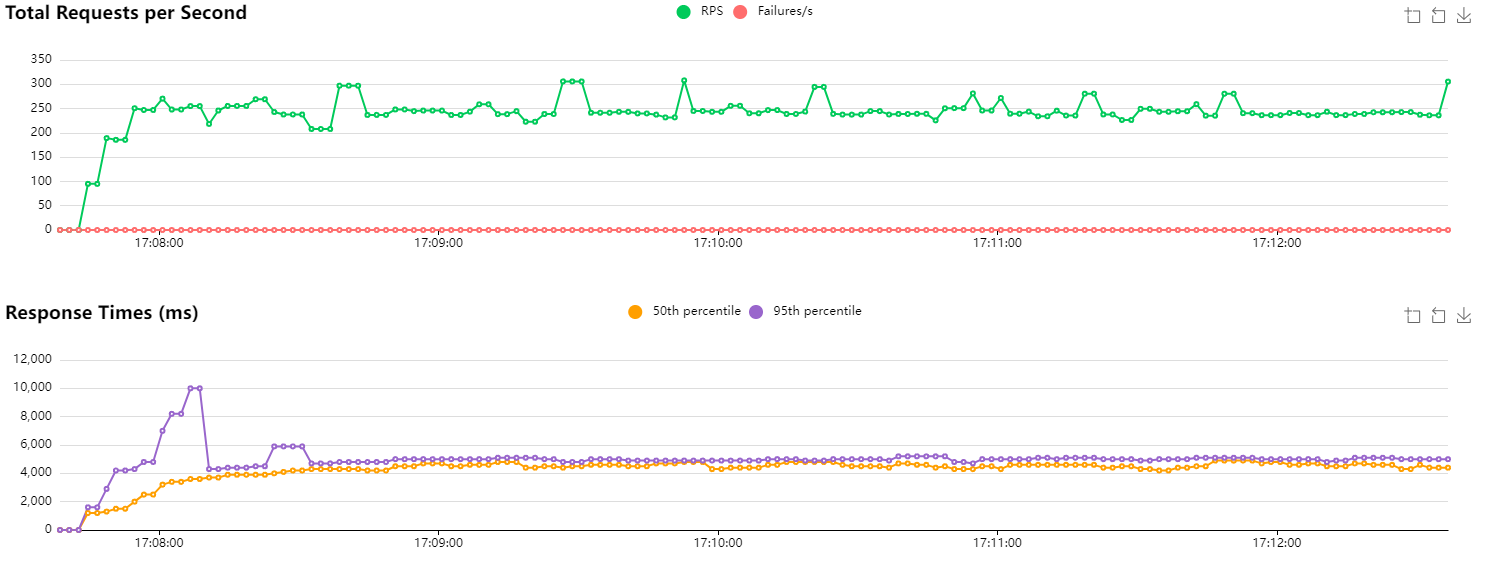Click the Total Requests per Second title

pyautogui.click(x=126, y=13)
